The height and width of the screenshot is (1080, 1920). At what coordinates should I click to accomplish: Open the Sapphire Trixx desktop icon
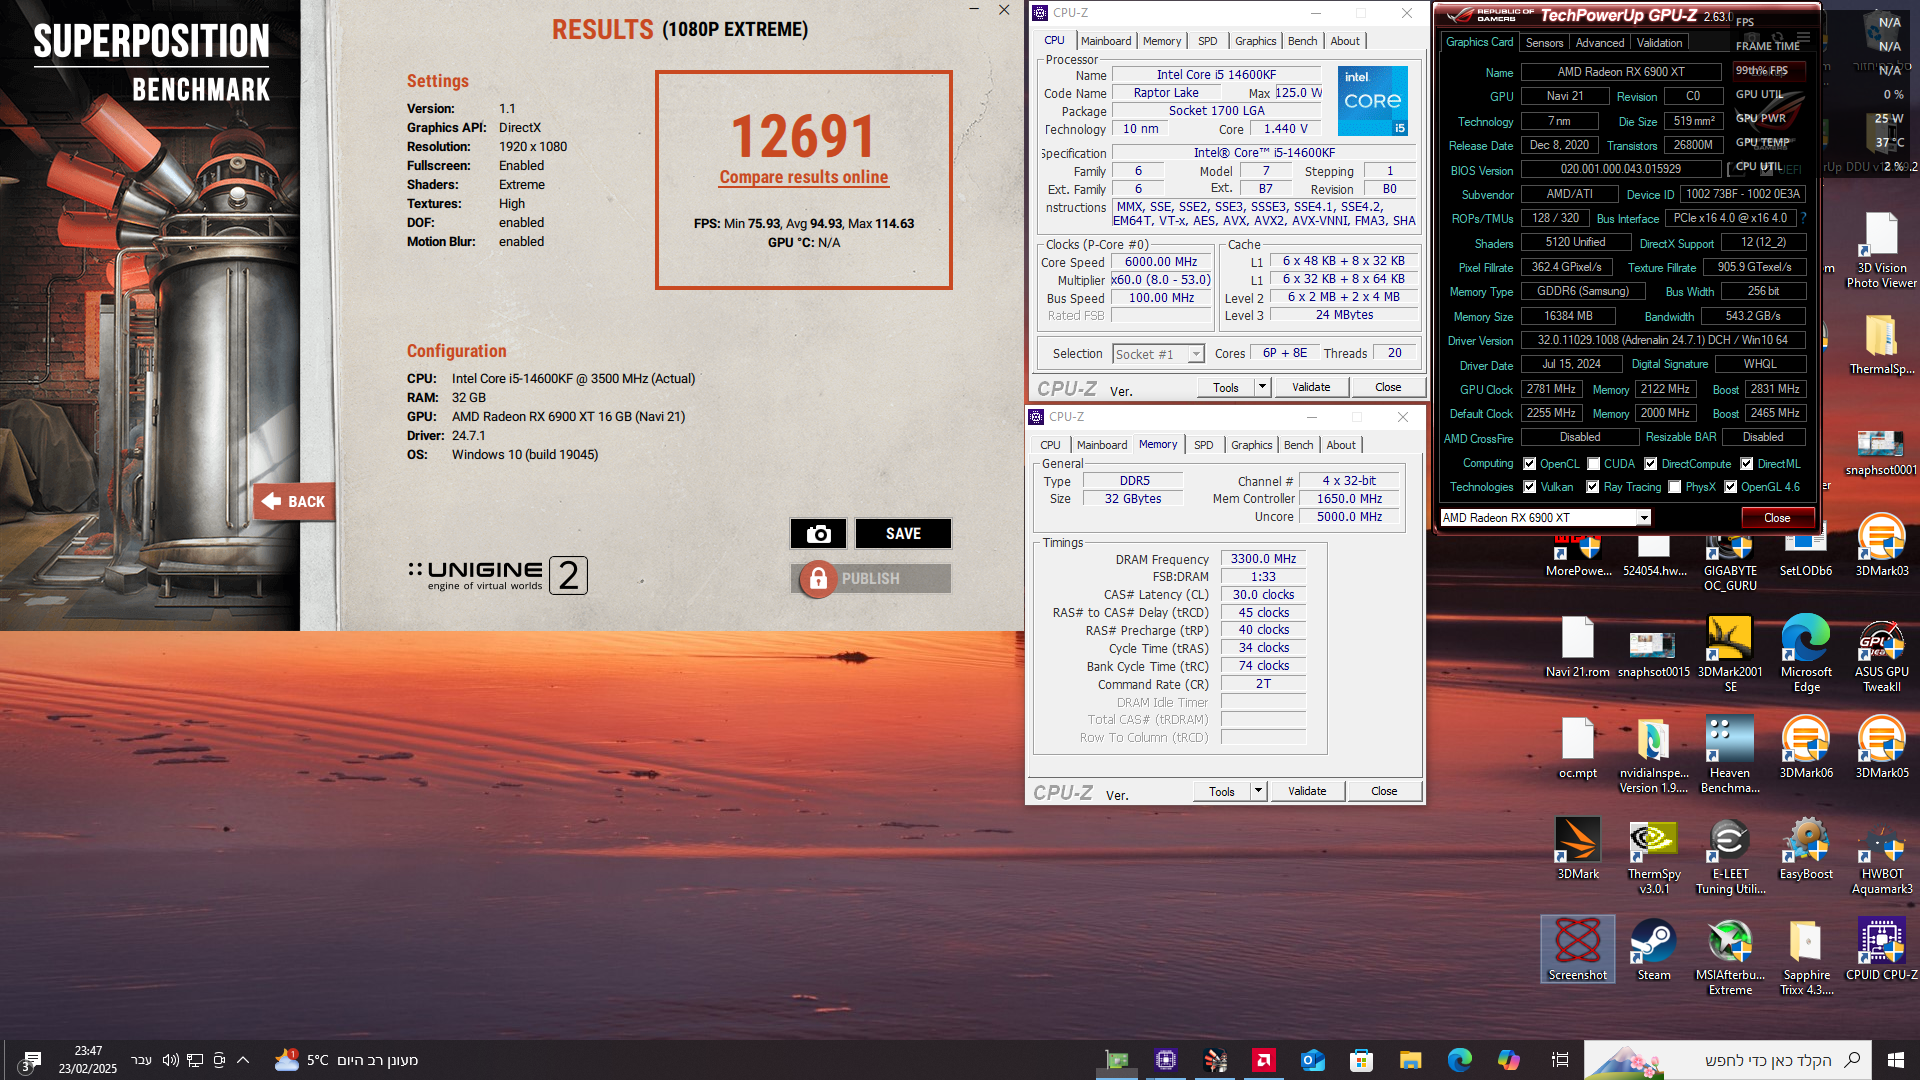click(x=1806, y=957)
